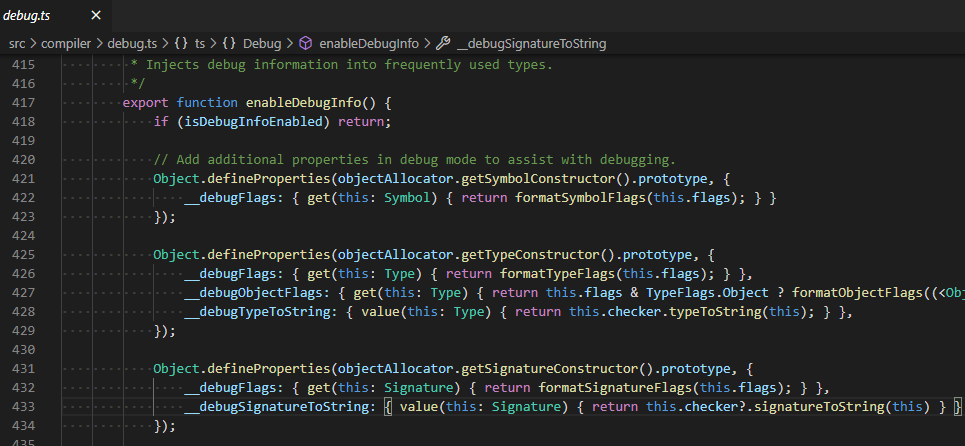Click line number 421 in the gutter
Screen dimensions: 965x446
23,179
